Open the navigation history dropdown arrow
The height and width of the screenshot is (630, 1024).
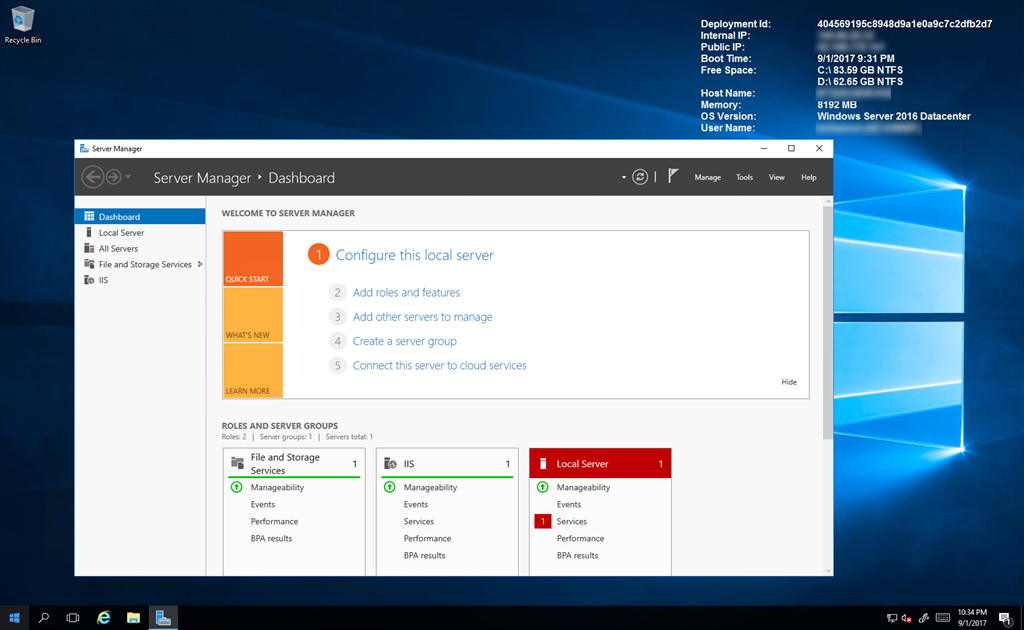128,177
